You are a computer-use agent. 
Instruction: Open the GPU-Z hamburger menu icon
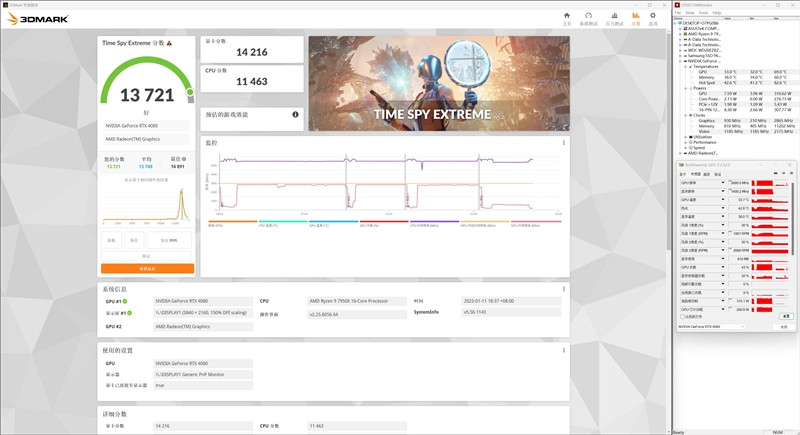pyautogui.click(x=791, y=173)
